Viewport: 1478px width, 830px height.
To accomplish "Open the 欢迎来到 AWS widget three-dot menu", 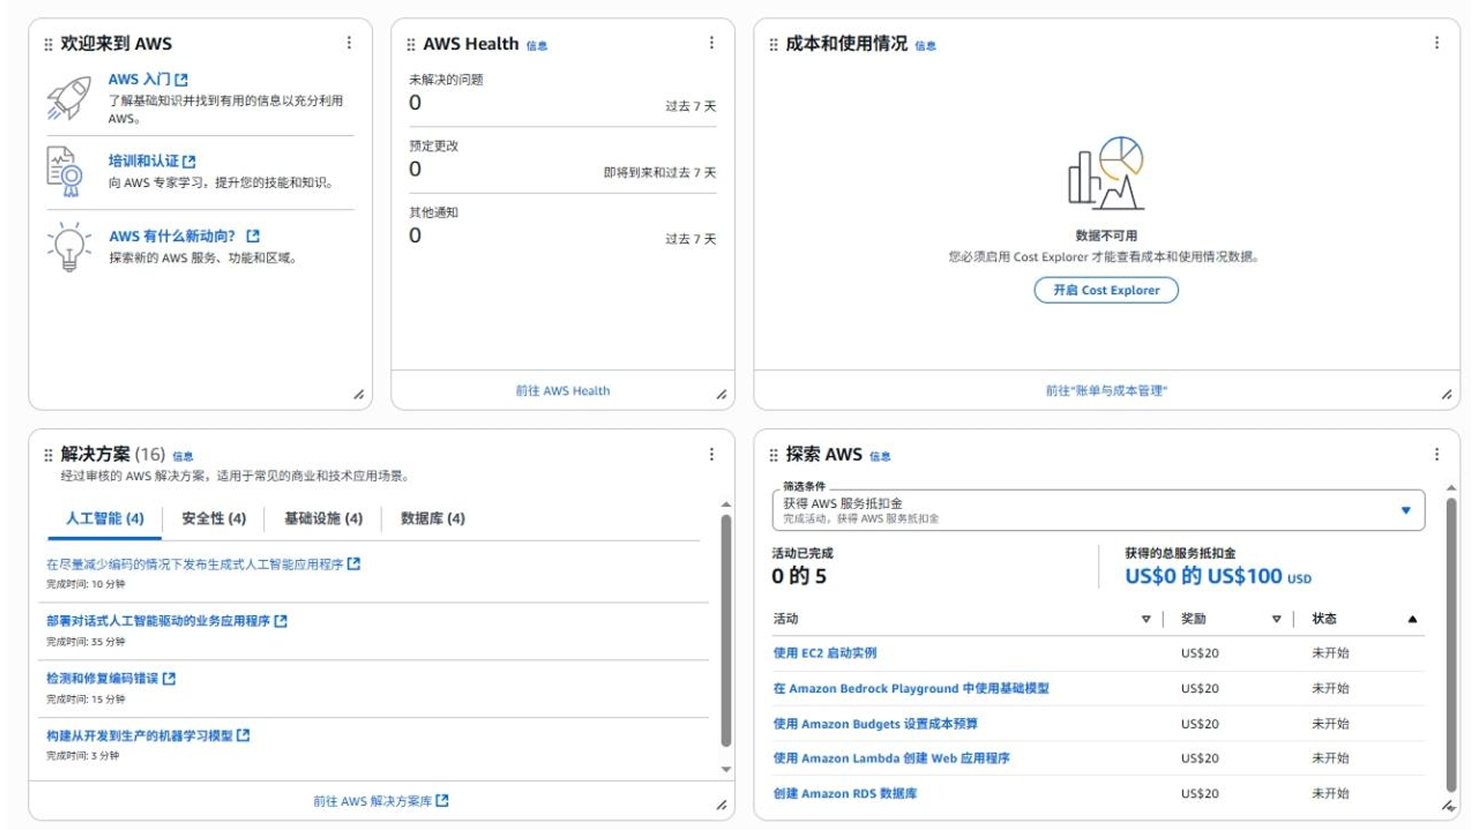I will coord(349,43).
